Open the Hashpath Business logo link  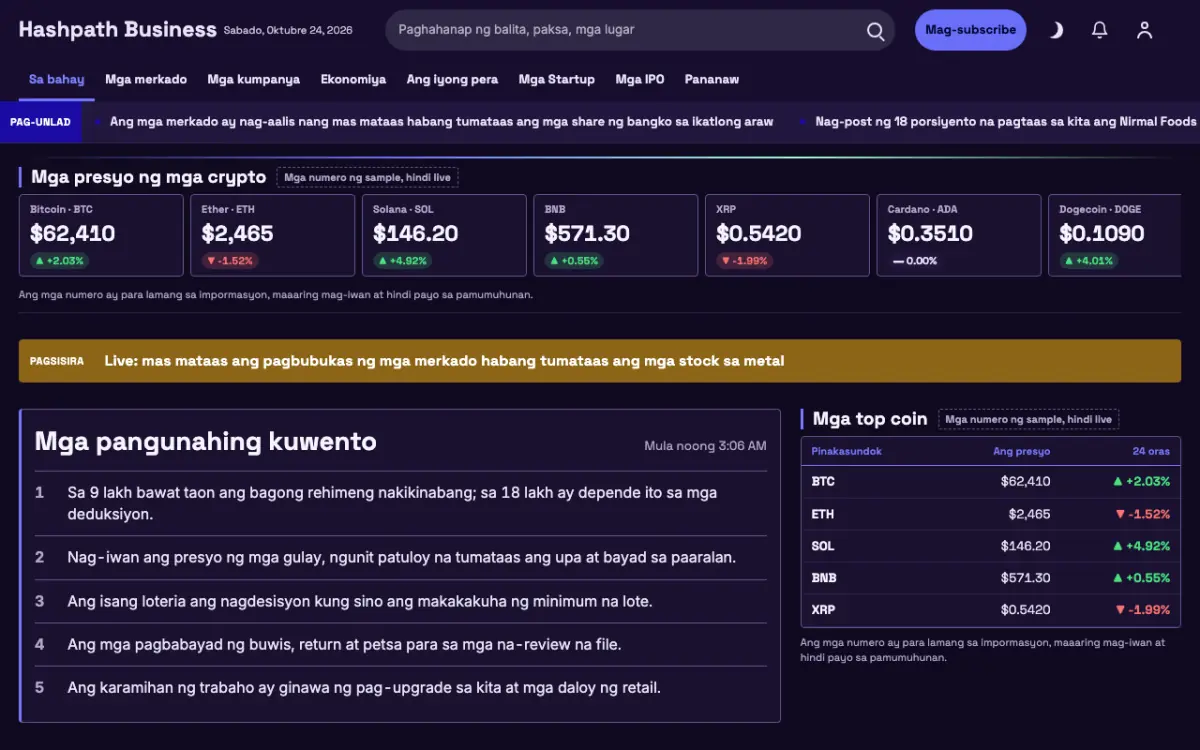tap(117, 30)
